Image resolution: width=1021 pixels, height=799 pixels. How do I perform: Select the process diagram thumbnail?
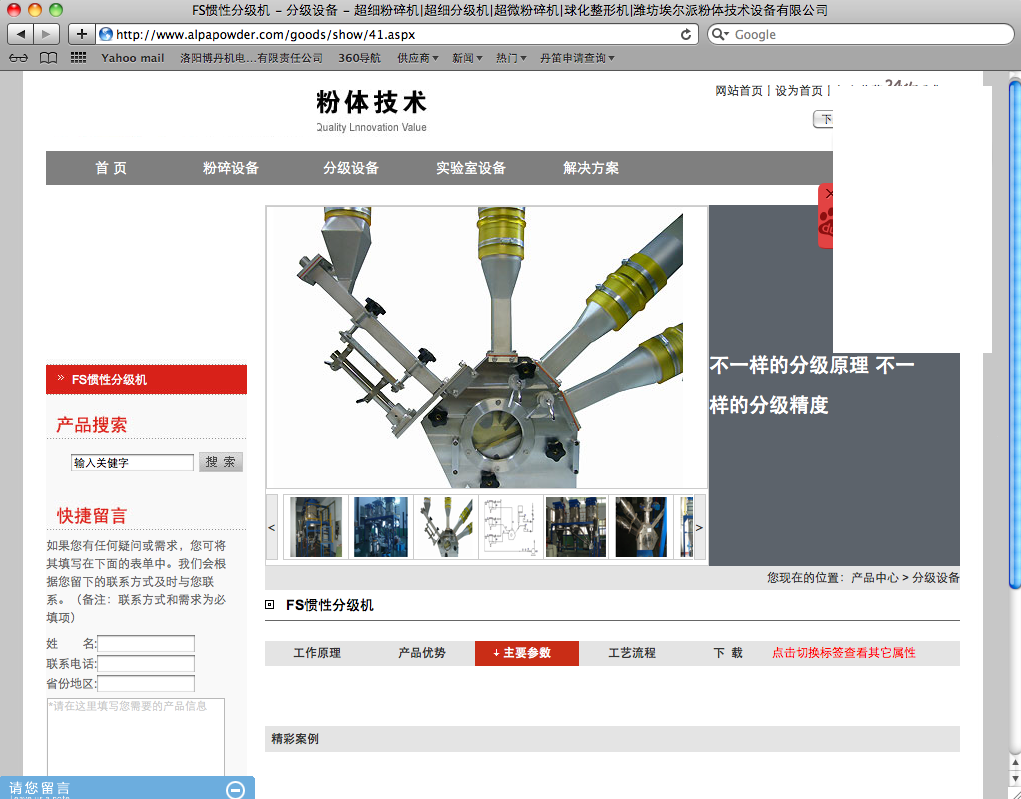[x=511, y=527]
